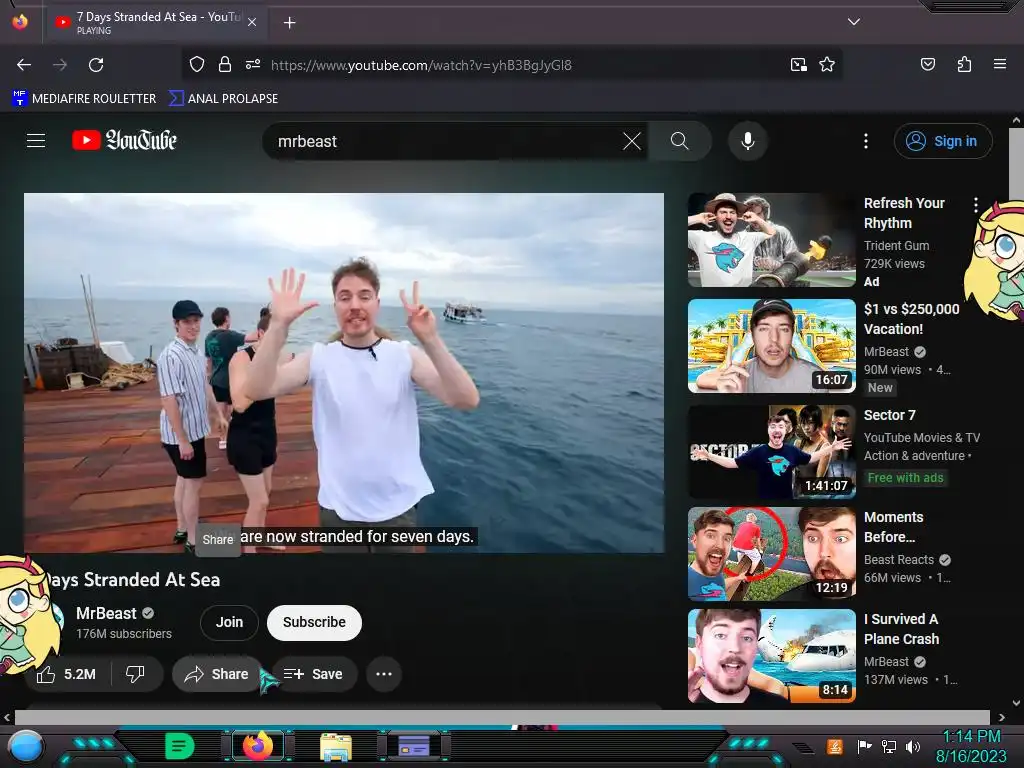Close the 7 Days Stranded At Sea tab
The width and height of the screenshot is (1024, 768).
tap(252, 23)
